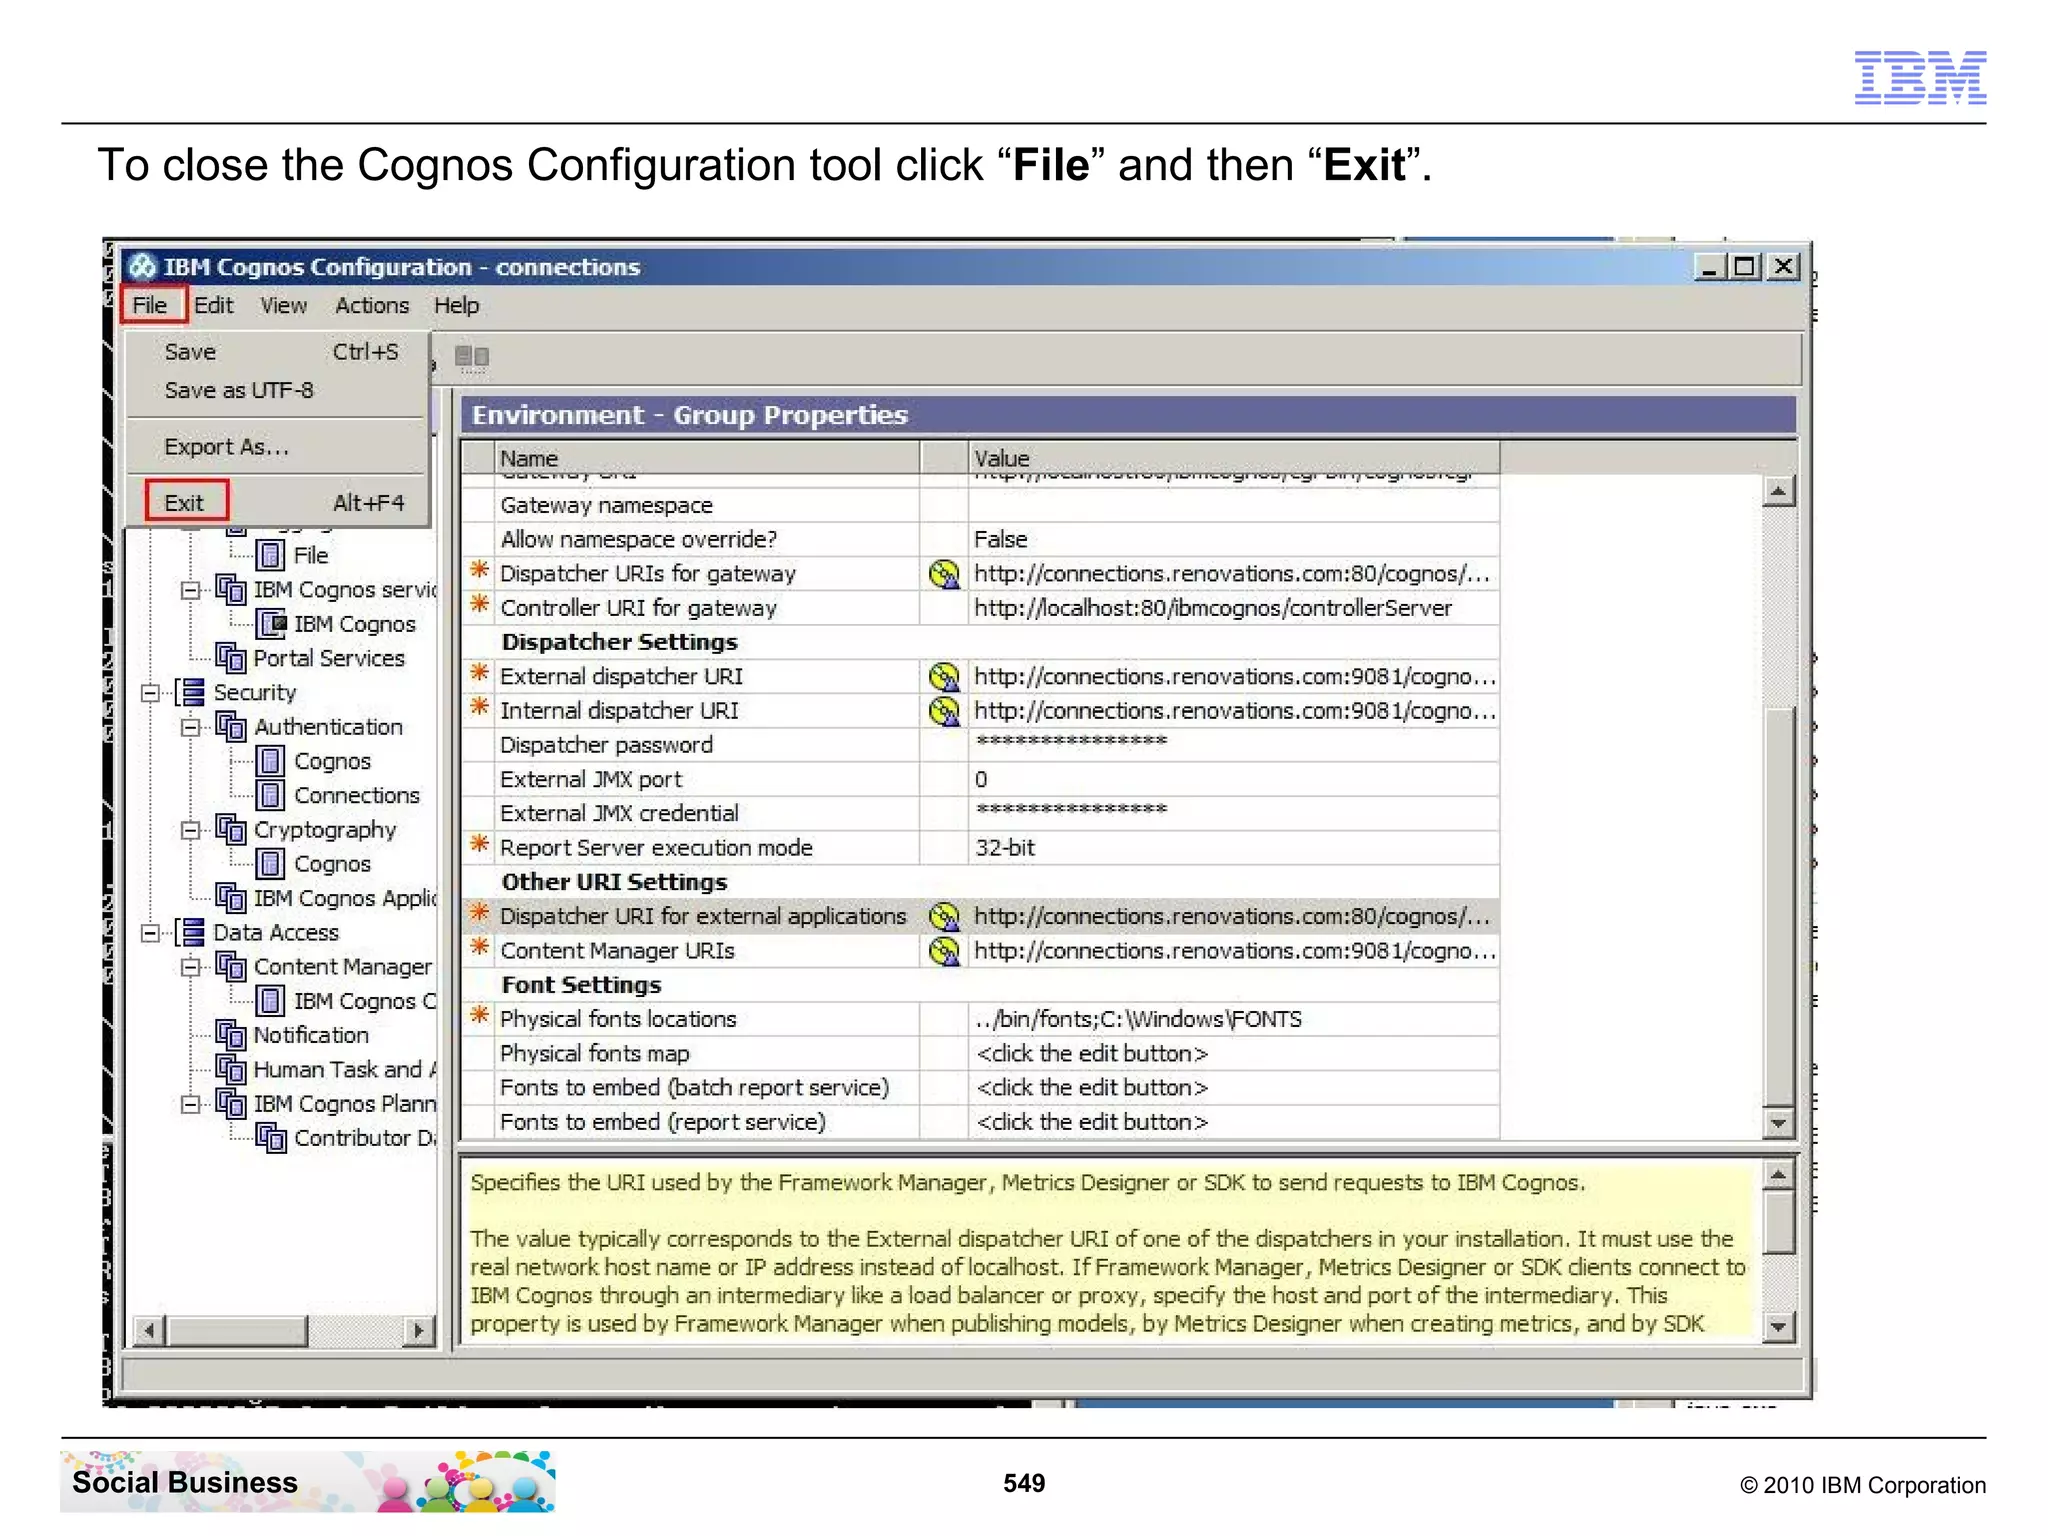The width and height of the screenshot is (2048, 1536).
Task: Click the greyed toolbar icon beside the menu
Action: [x=471, y=357]
